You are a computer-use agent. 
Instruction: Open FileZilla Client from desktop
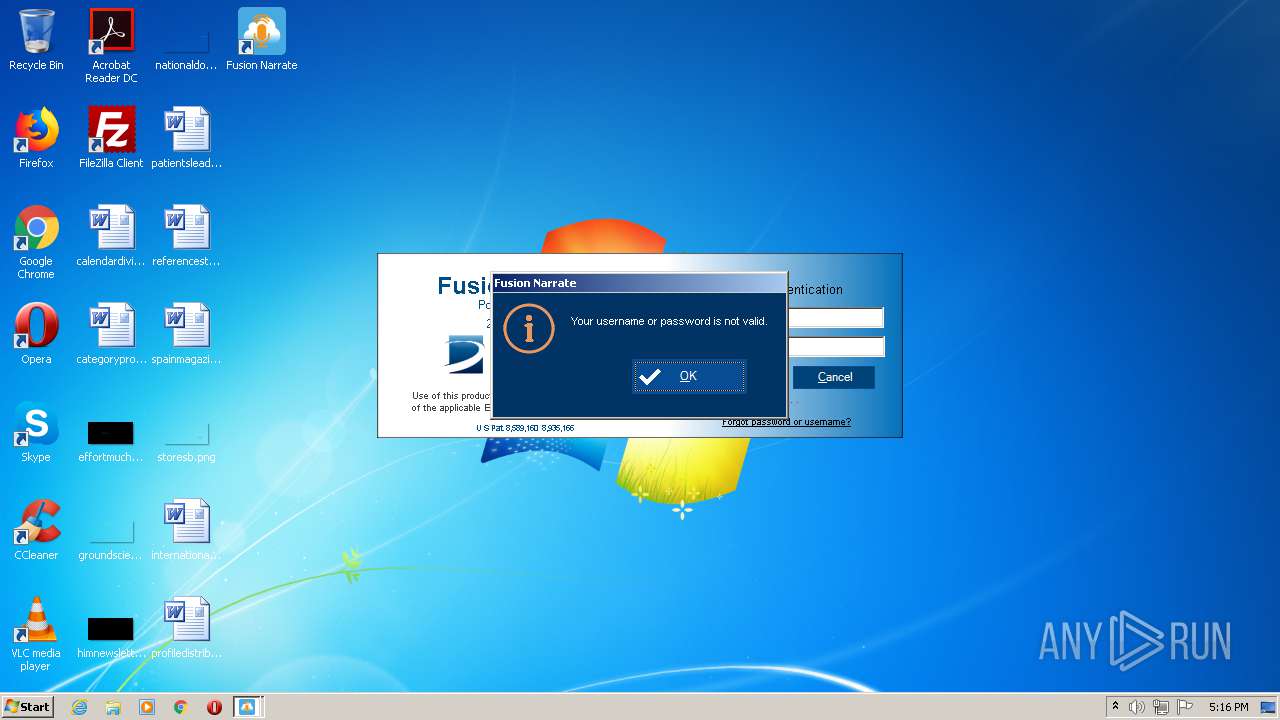point(111,138)
